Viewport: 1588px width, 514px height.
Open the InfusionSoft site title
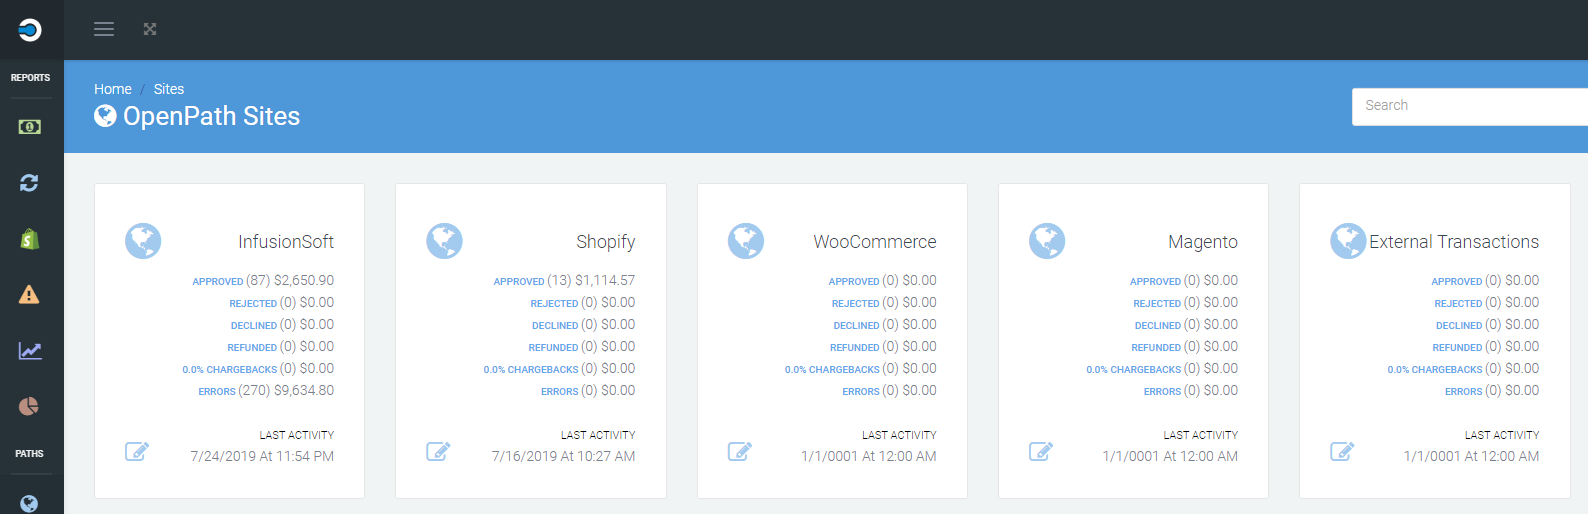(x=286, y=242)
